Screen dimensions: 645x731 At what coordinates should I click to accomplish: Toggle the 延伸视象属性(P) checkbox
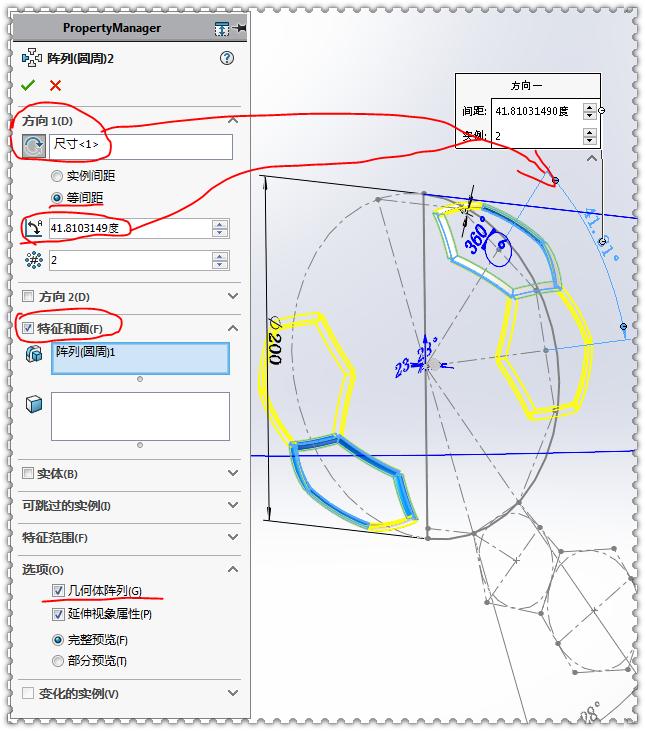coord(58,614)
